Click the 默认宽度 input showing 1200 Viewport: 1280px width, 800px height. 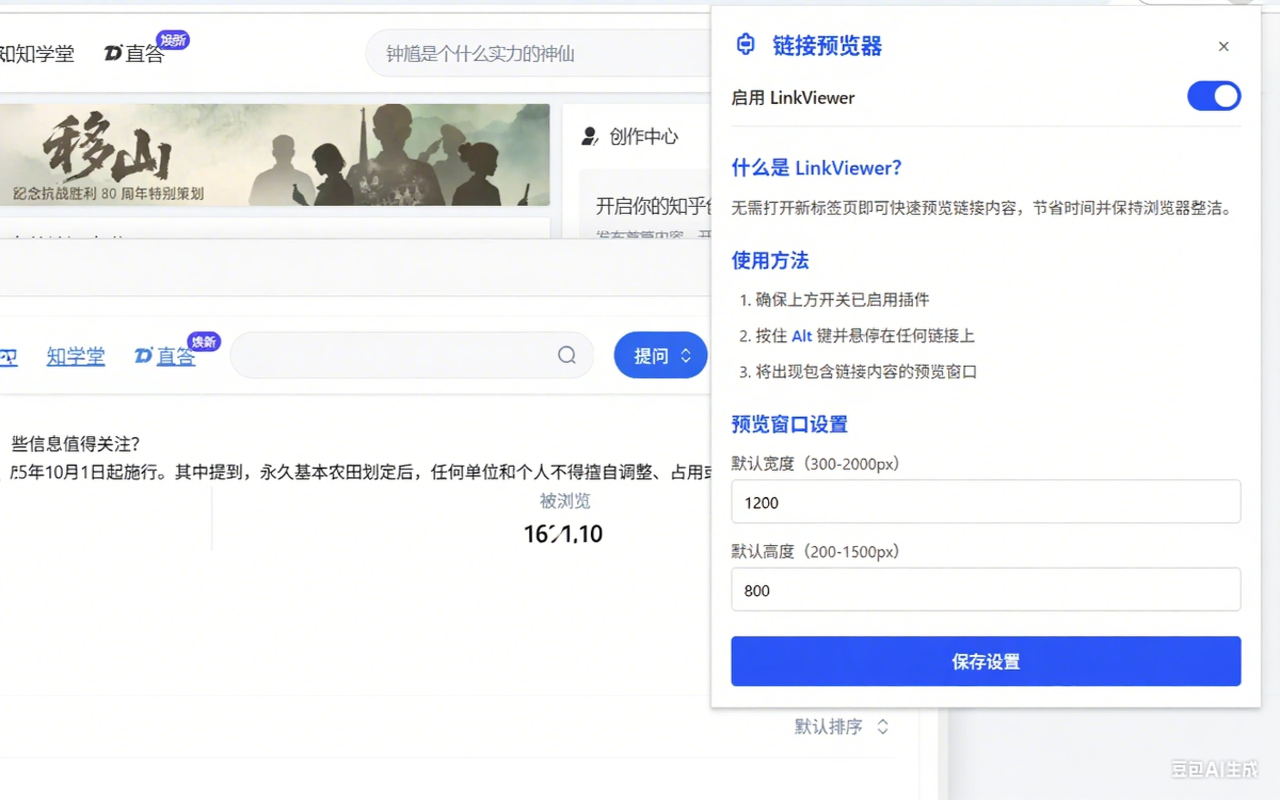pyautogui.click(x=985, y=502)
